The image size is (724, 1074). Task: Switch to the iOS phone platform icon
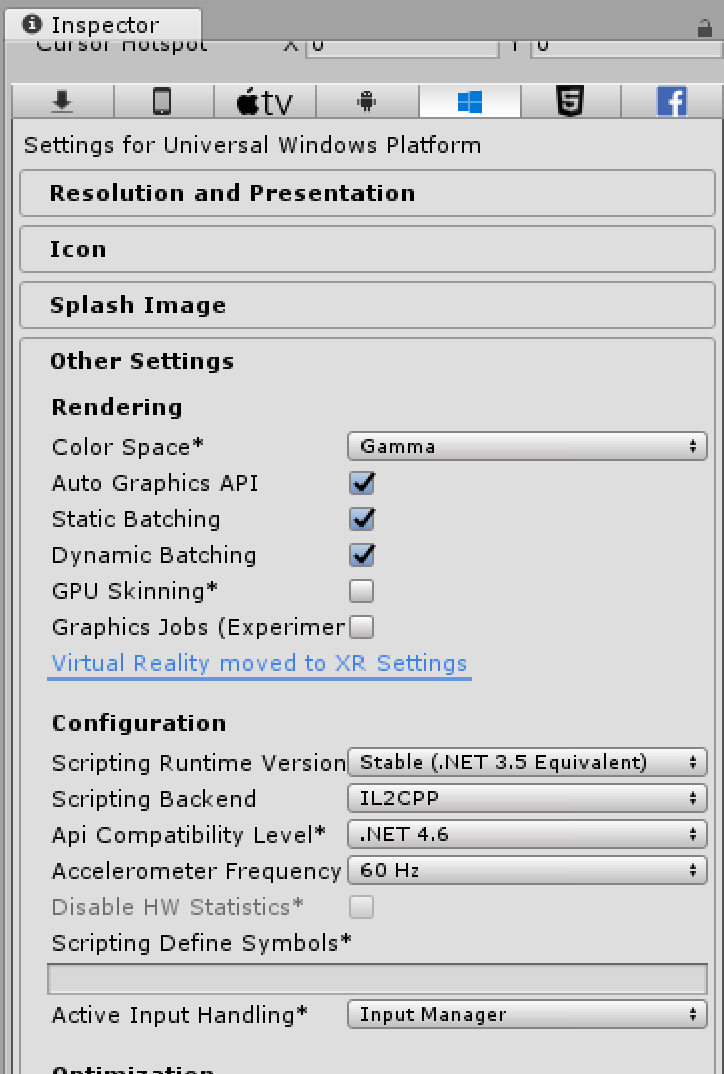click(x=163, y=101)
